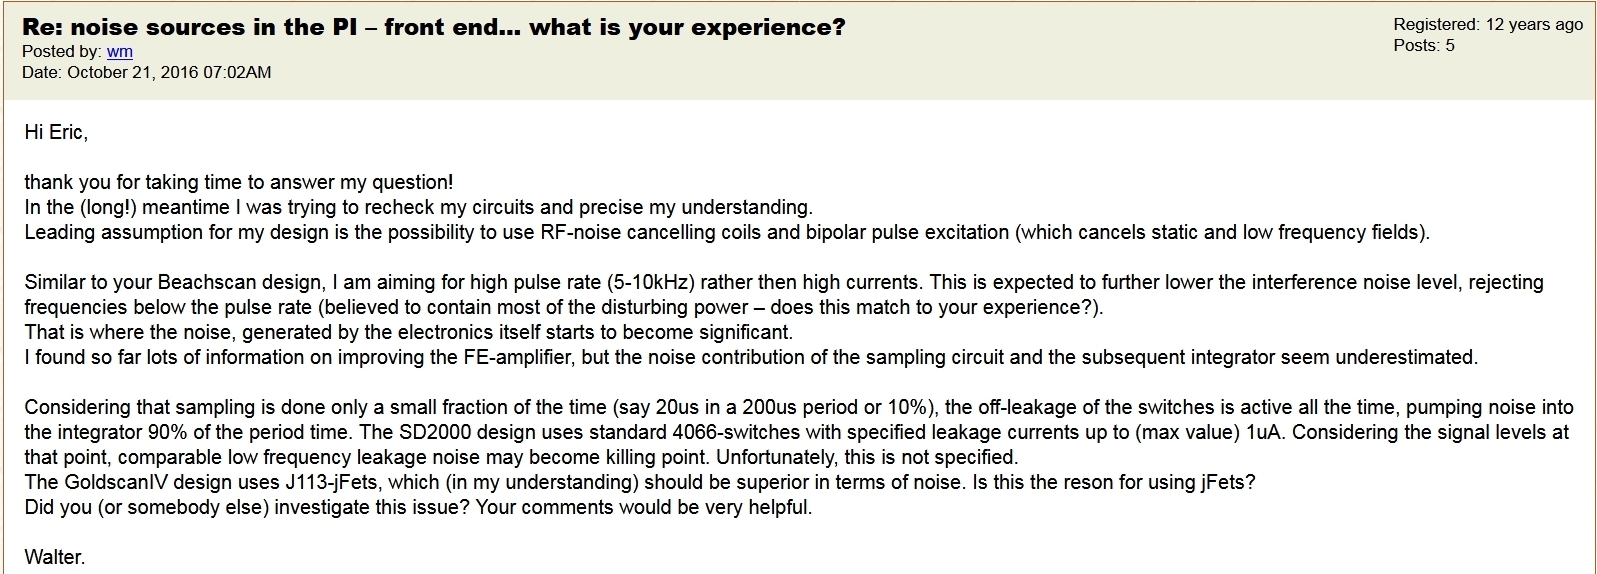Image resolution: width=1597 pixels, height=574 pixels.
Task: Click the 'Posts: 5' count
Action: pyautogui.click(x=1423, y=46)
